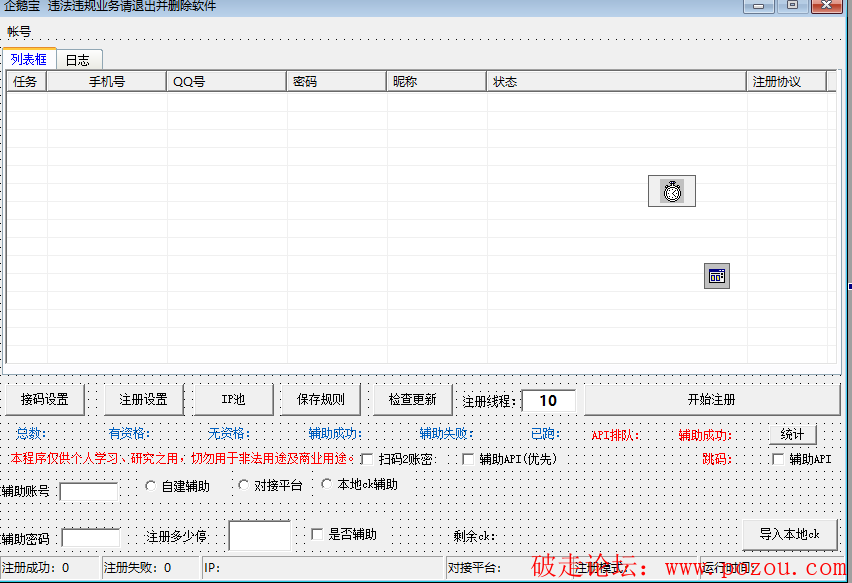Click the IP池 button
The image size is (852, 583).
[x=233, y=400]
